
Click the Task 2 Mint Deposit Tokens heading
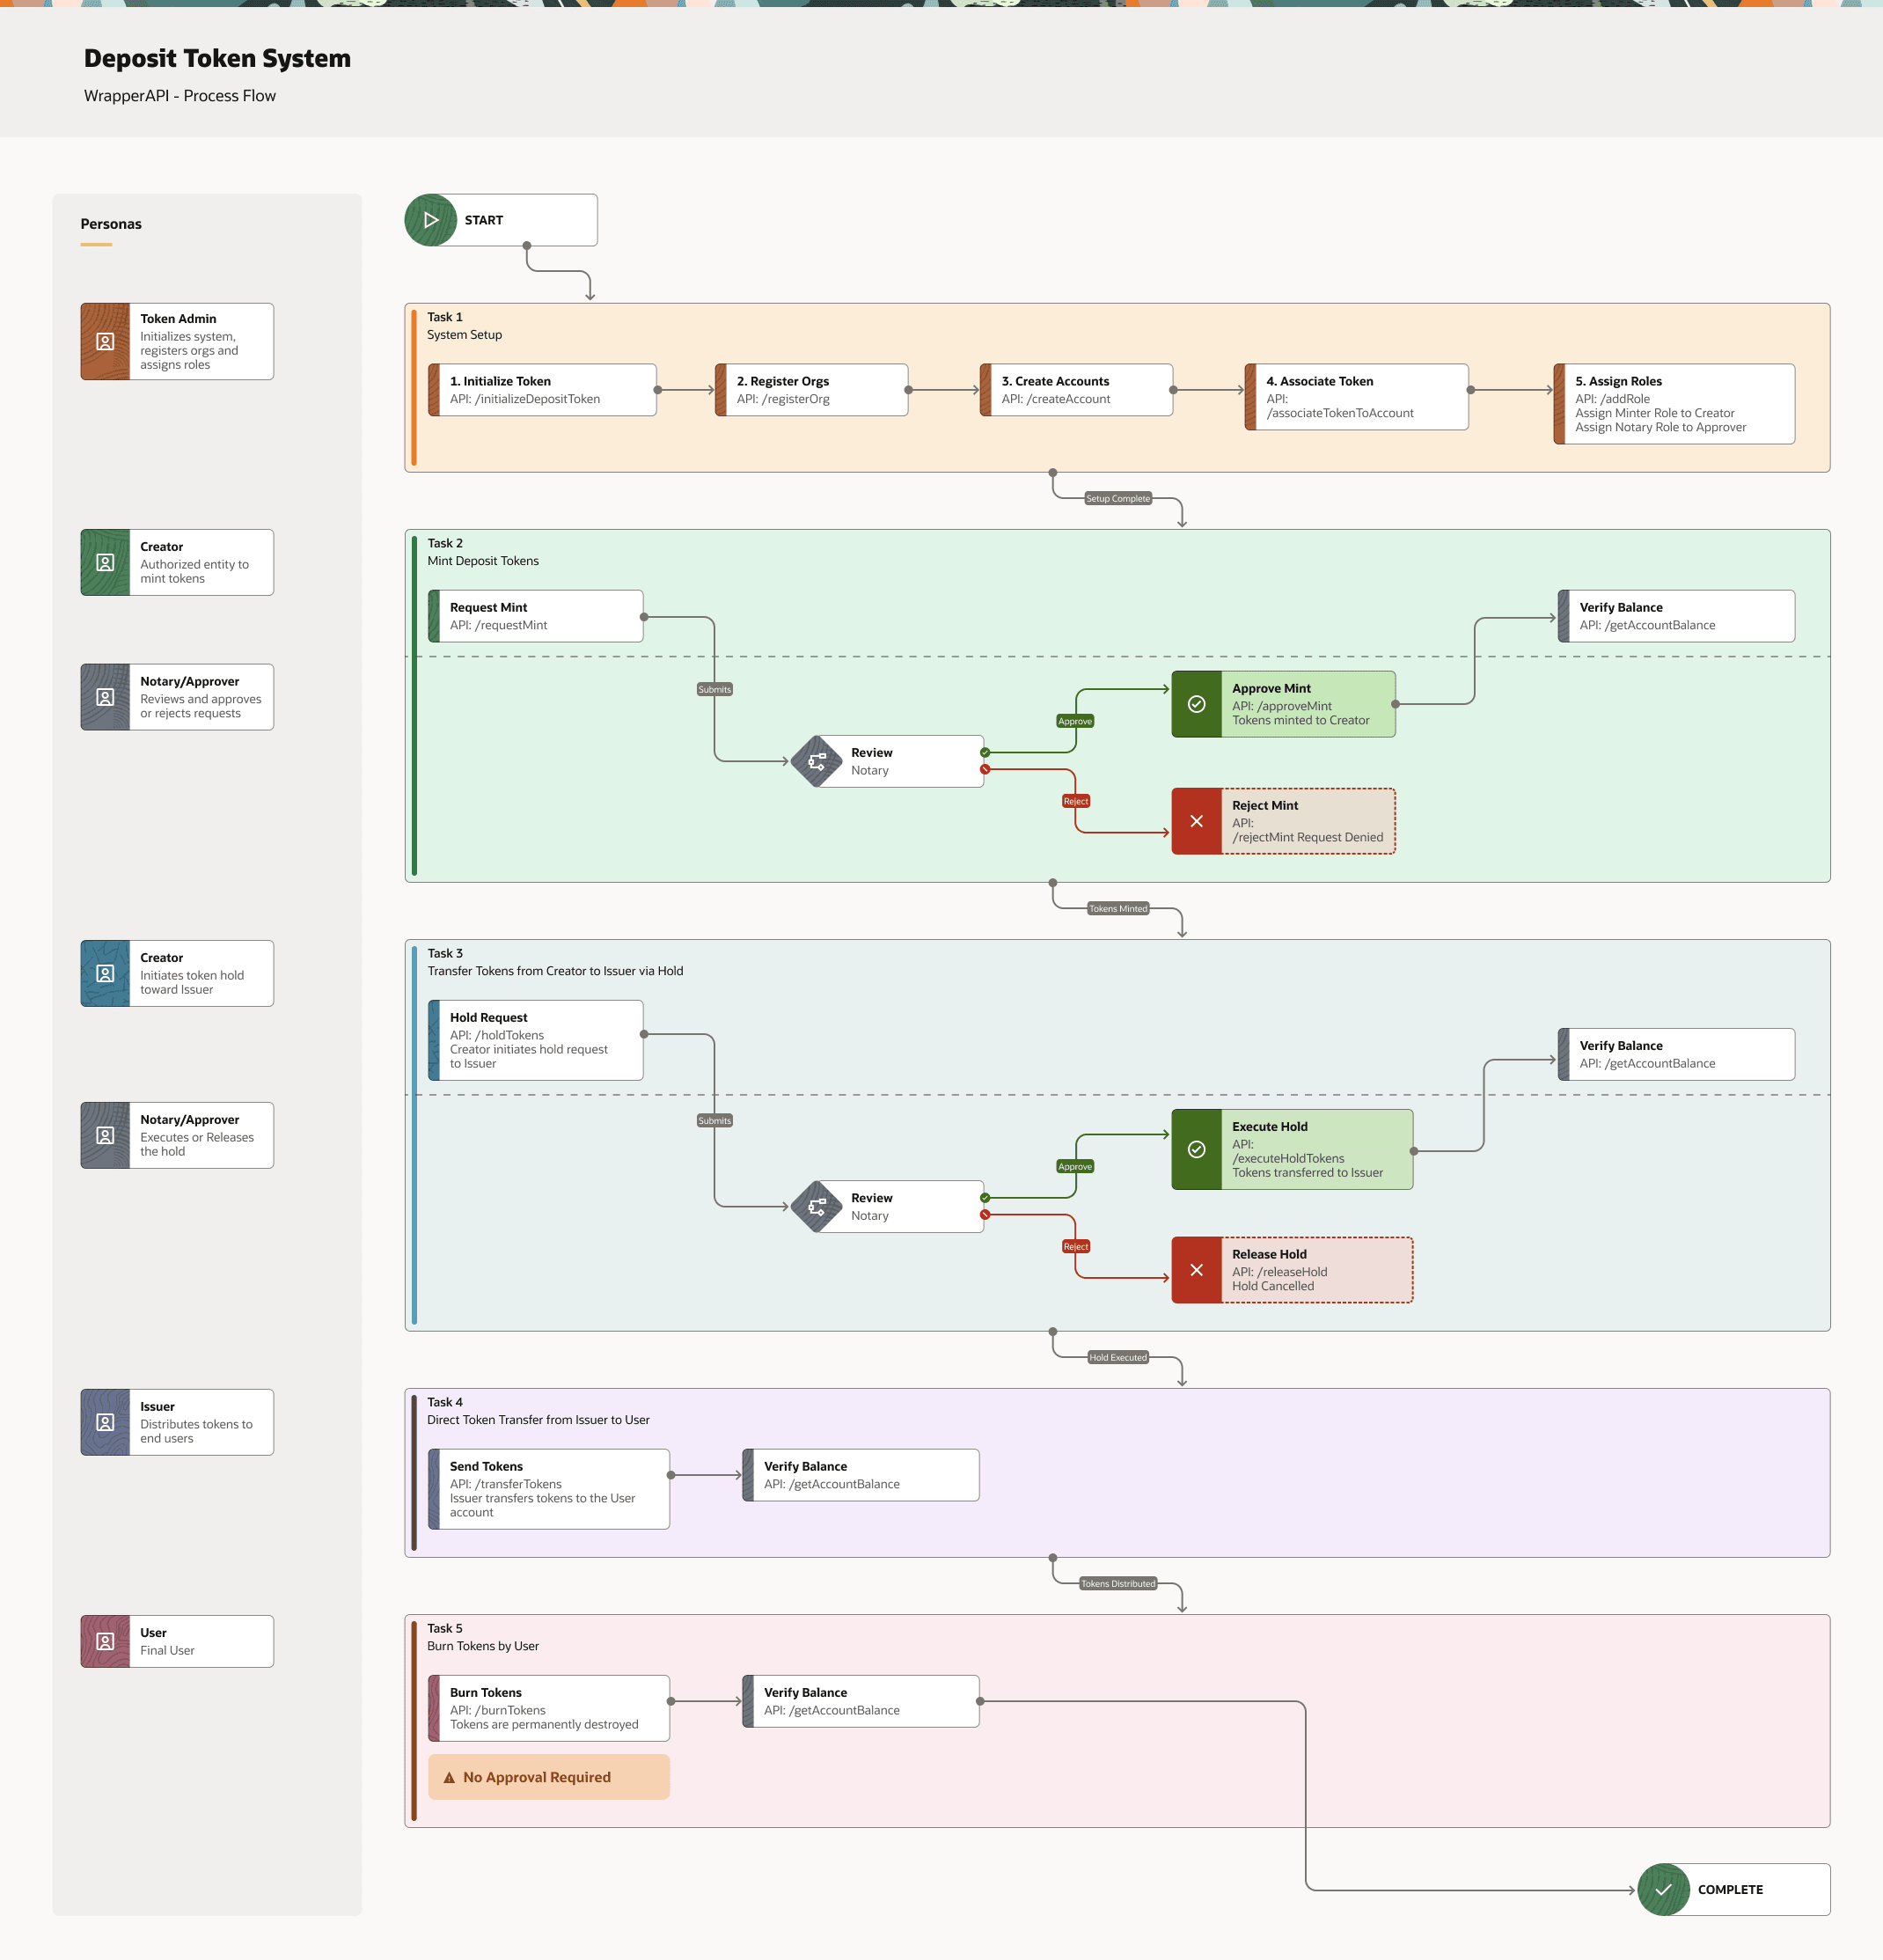[483, 552]
